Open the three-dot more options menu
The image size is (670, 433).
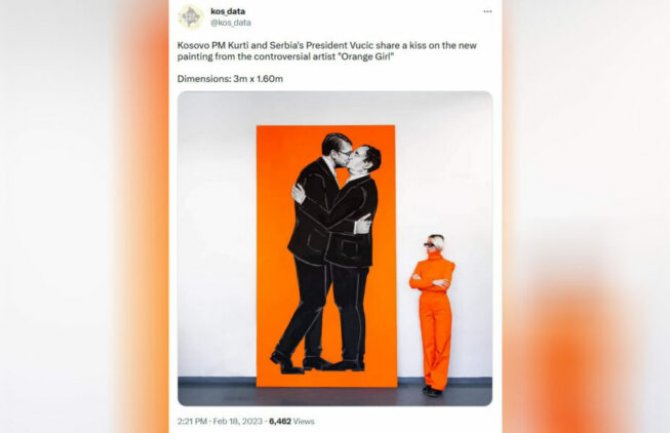(x=488, y=12)
